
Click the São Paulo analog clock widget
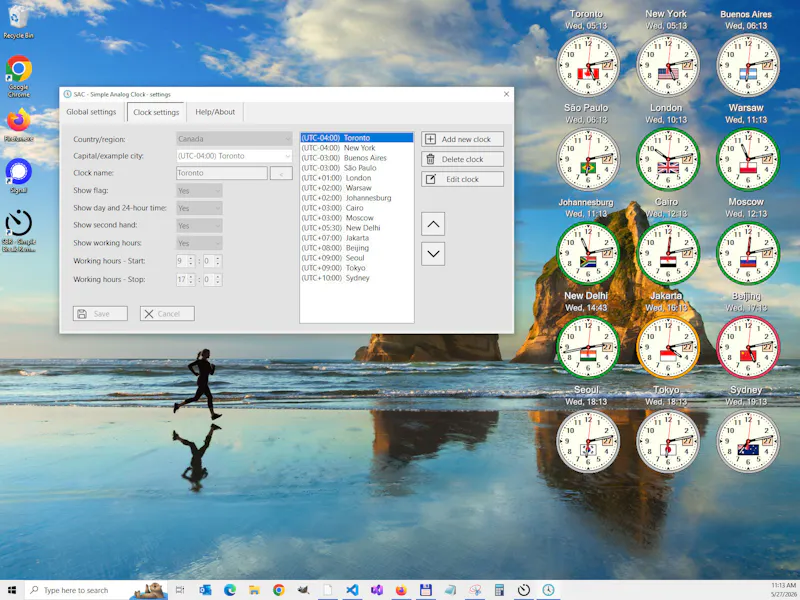[588, 159]
